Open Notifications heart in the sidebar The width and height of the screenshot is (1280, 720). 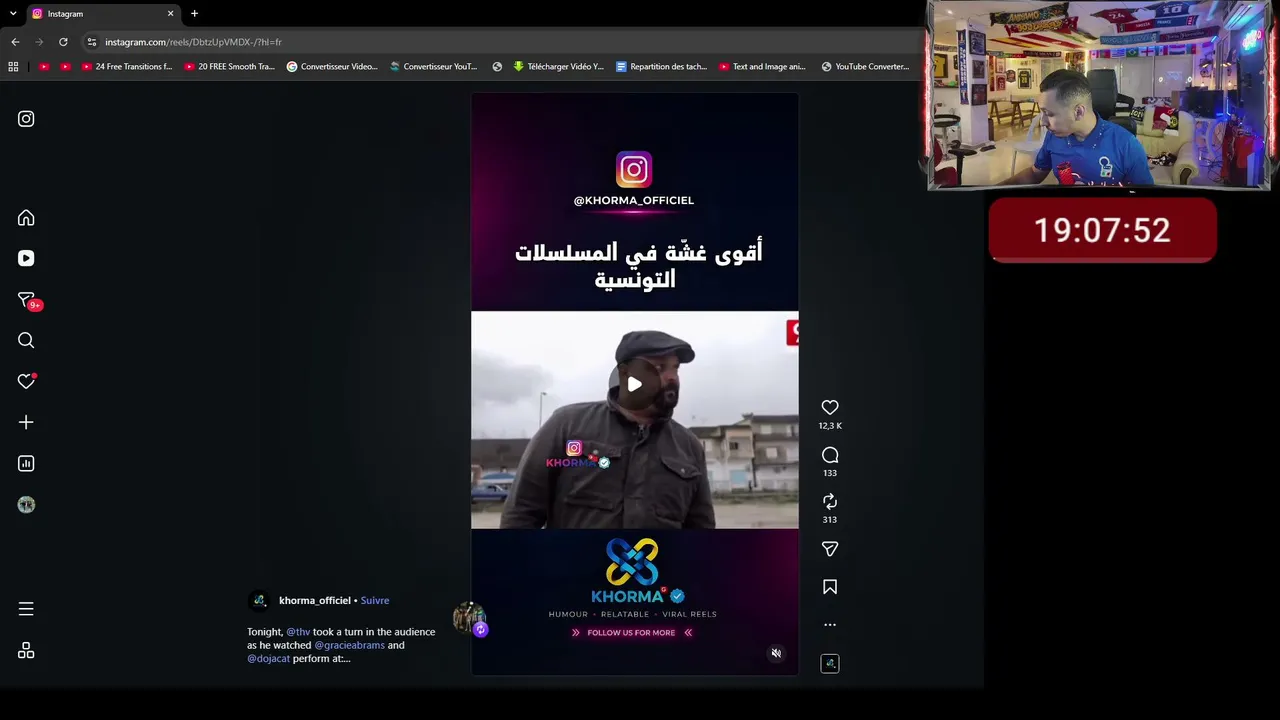pyautogui.click(x=26, y=381)
